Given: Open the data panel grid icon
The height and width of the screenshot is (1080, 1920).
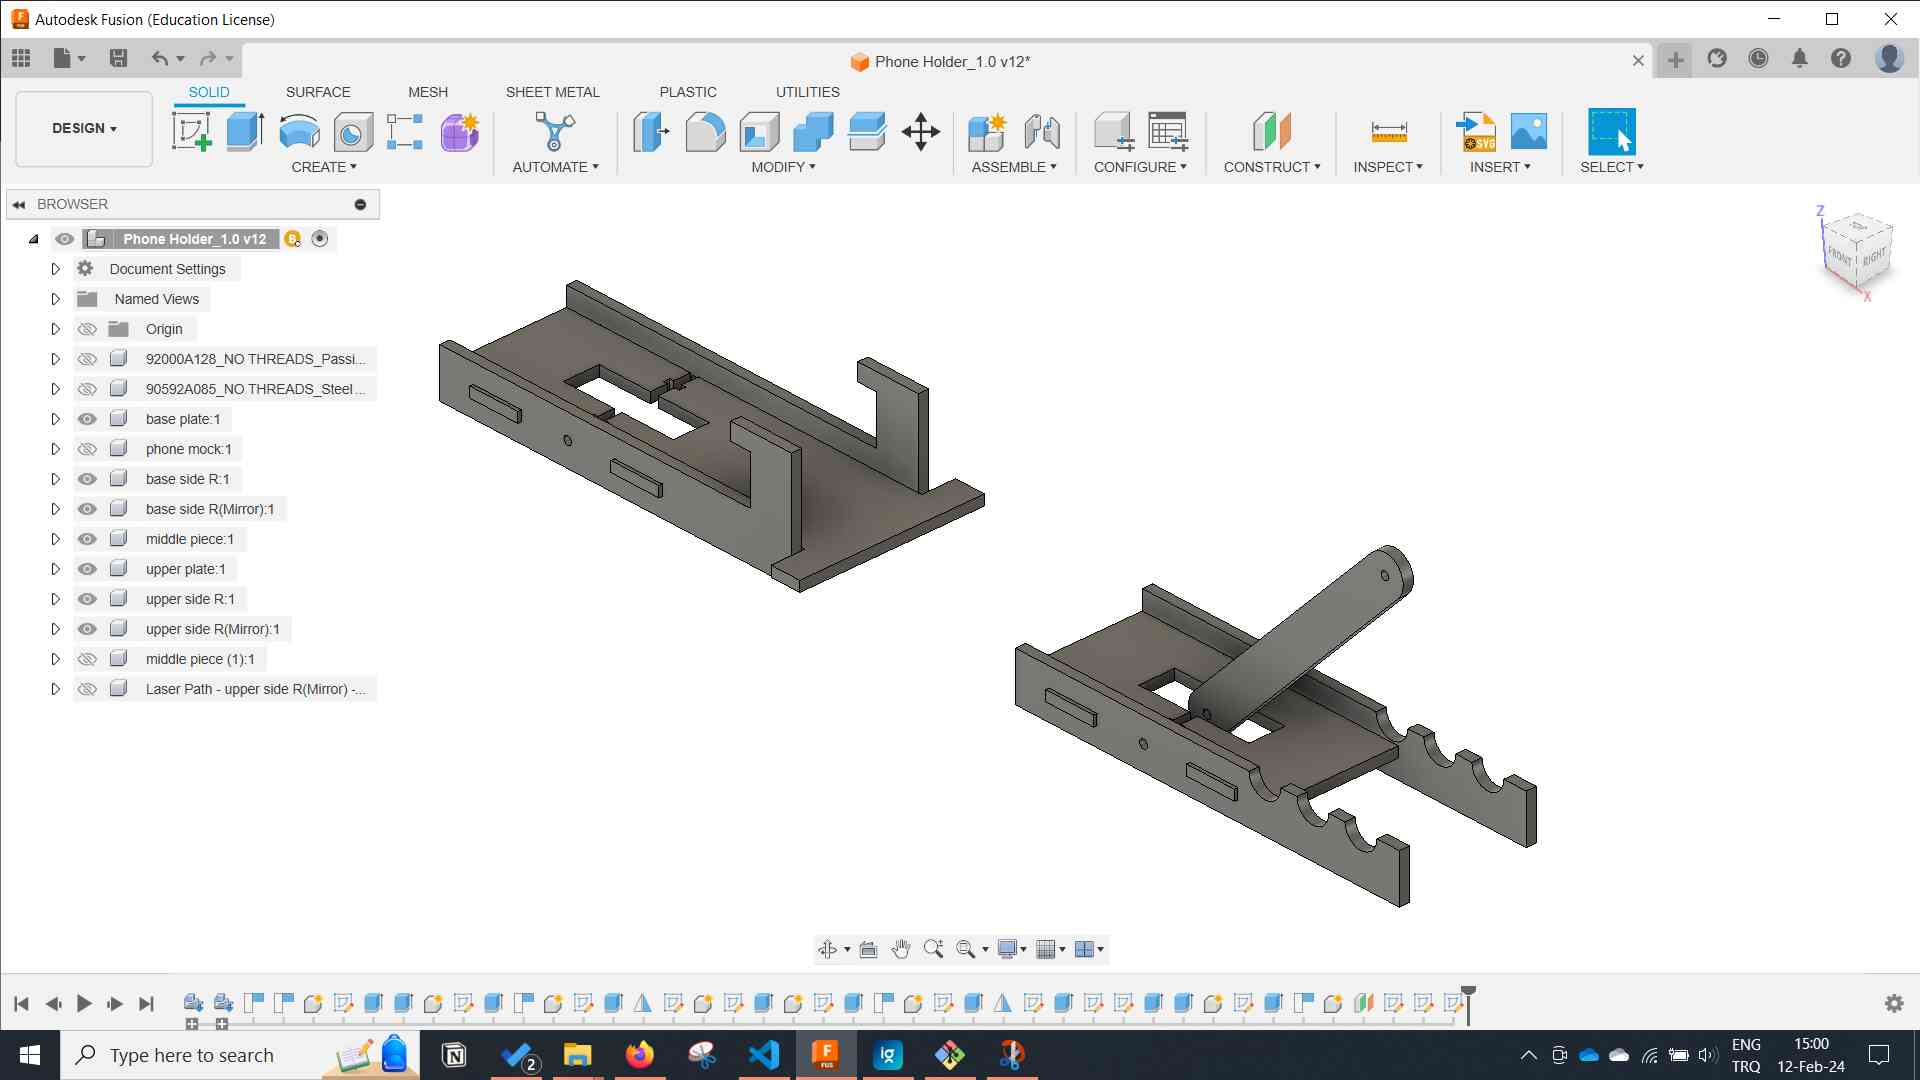Looking at the screenshot, I should (x=21, y=58).
